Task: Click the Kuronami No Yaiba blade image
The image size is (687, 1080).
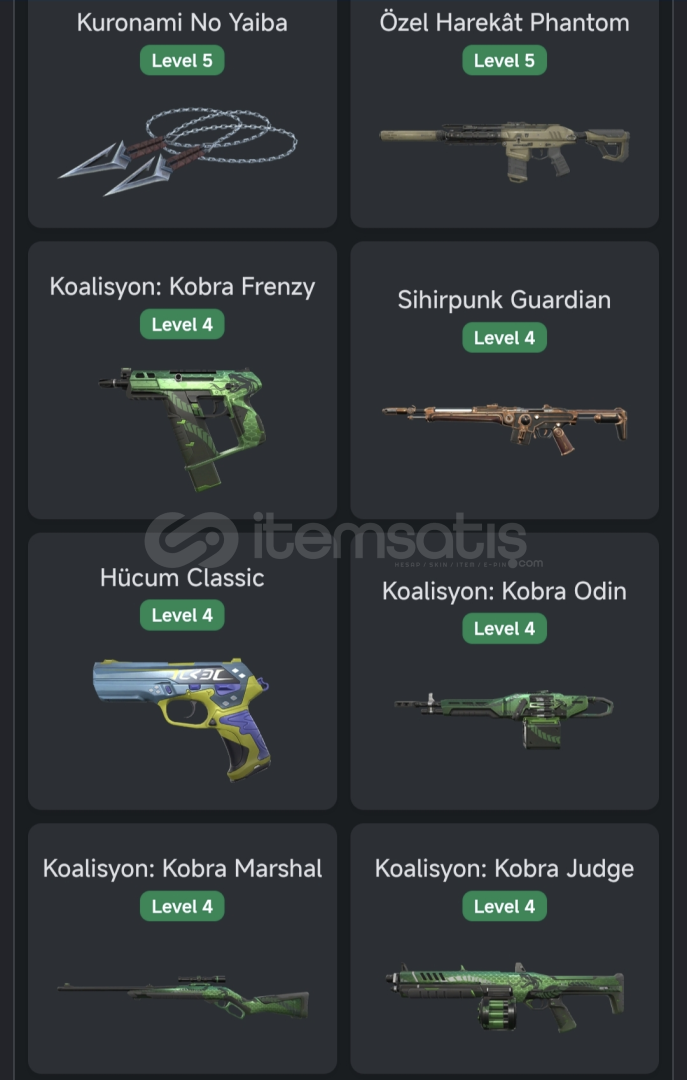Action: pyautogui.click(x=178, y=152)
